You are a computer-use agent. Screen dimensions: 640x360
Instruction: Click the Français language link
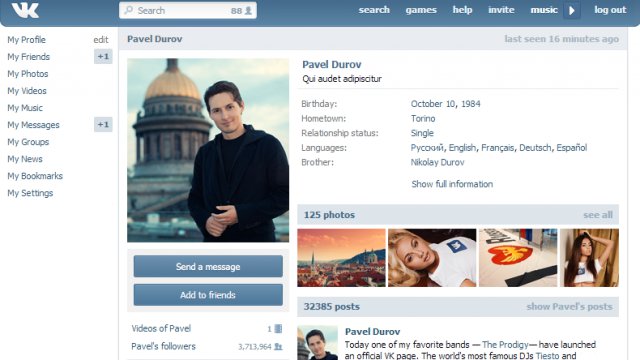click(x=498, y=148)
